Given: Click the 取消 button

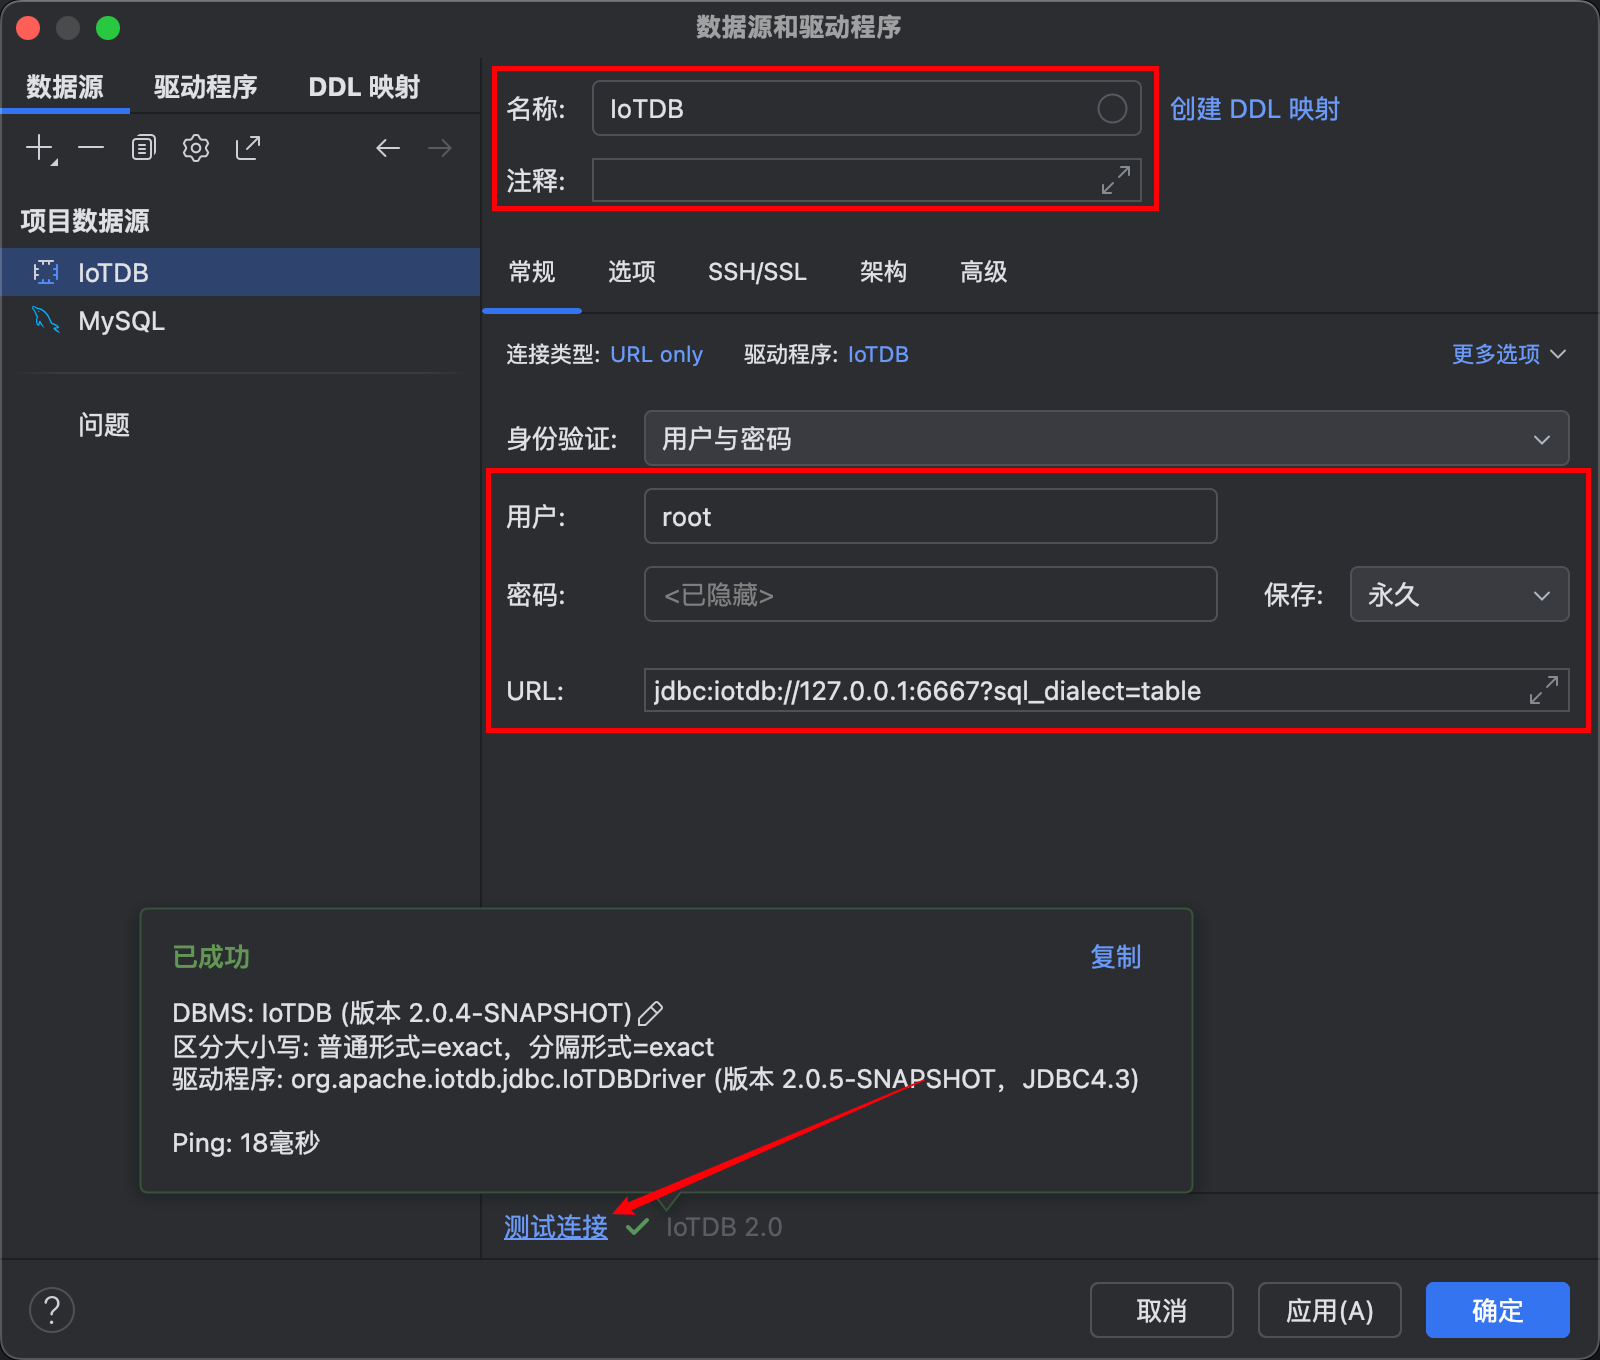Looking at the screenshot, I should click(1162, 1310).
